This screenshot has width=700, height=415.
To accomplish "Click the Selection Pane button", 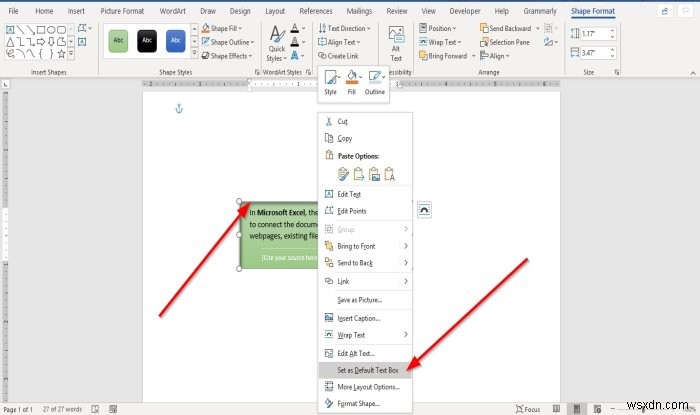I will point(504,42).
